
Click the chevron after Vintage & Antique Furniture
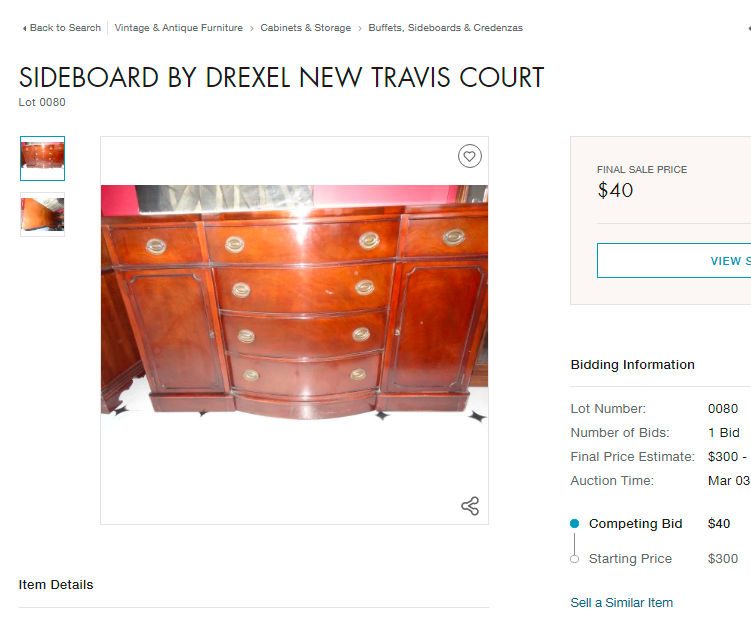click(251, 29)
